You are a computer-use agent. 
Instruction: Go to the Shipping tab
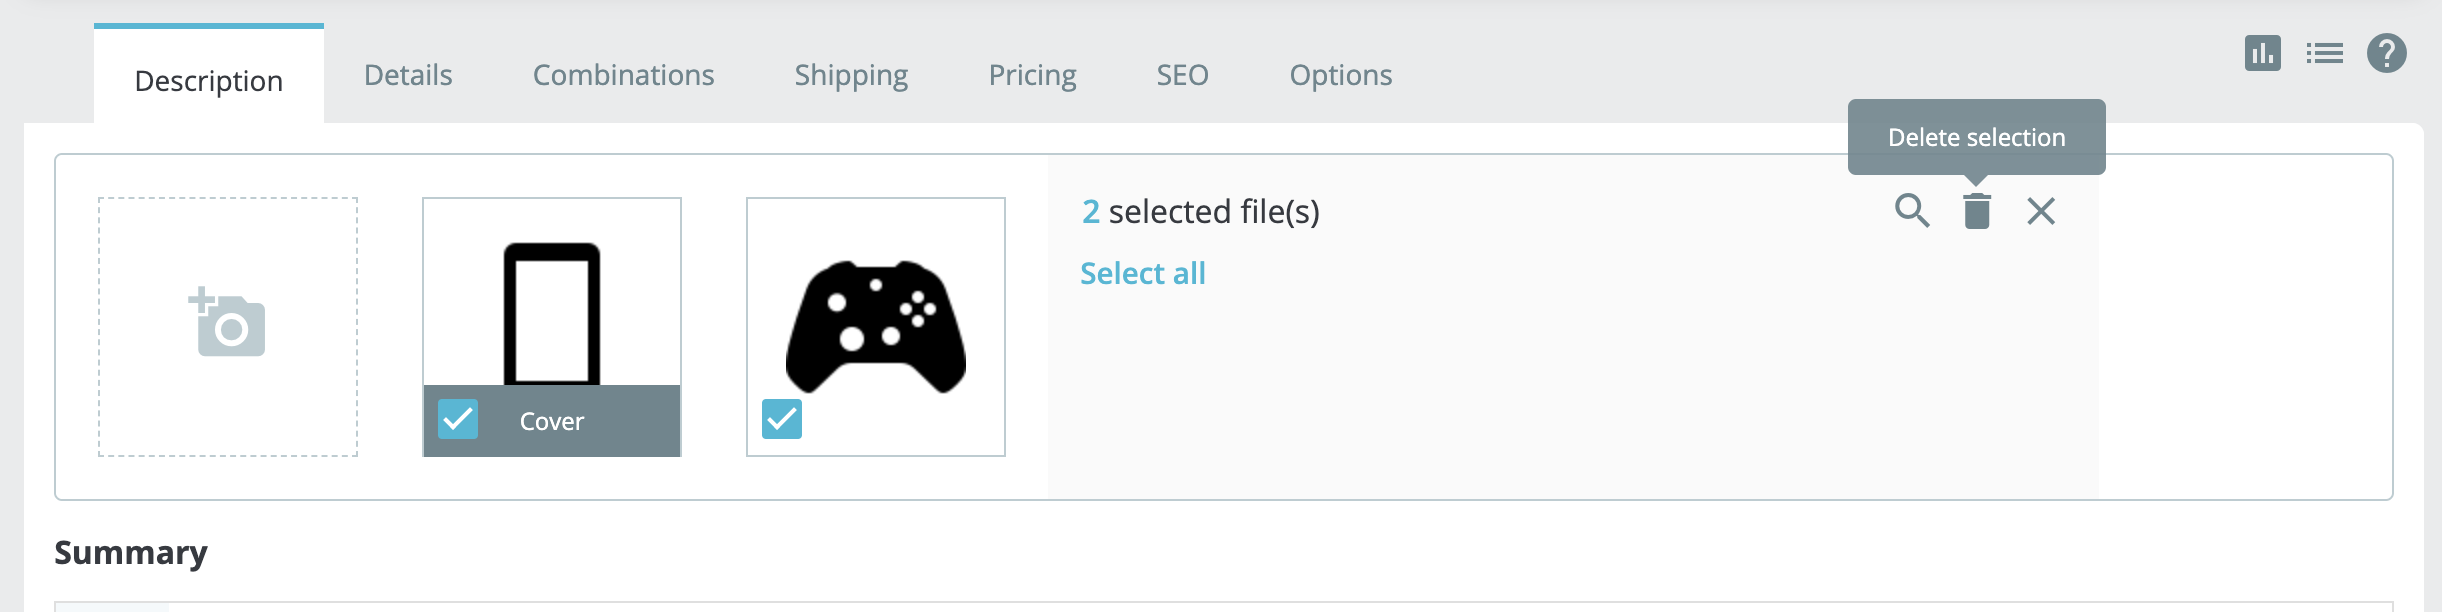(851, 75)
